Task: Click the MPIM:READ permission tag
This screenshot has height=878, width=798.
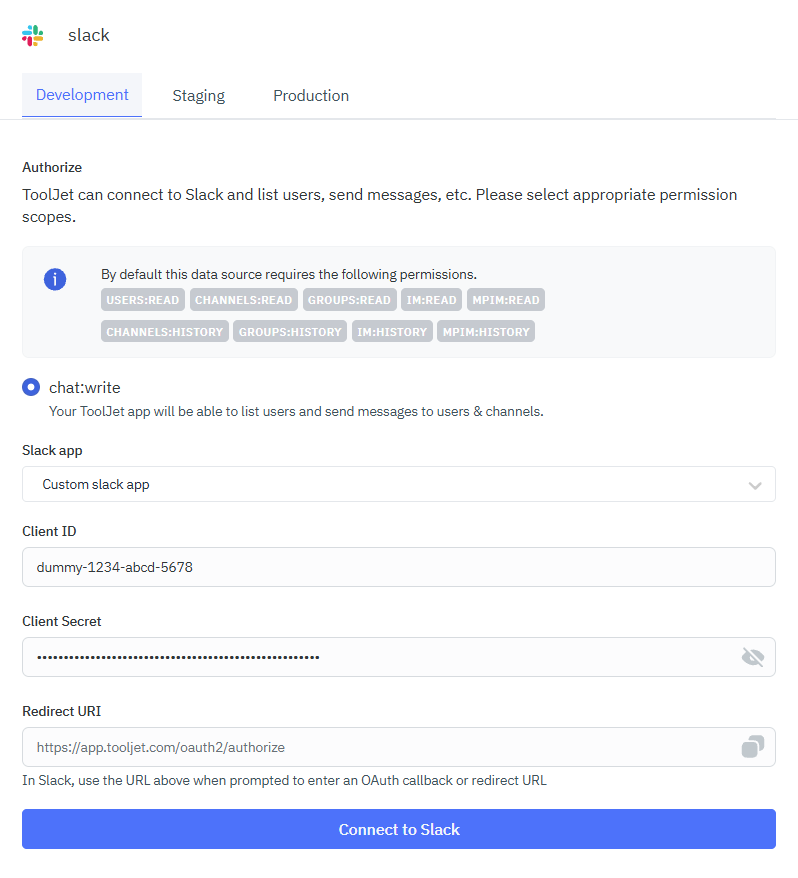Action: pyautogui.click(x=505, y=300)
